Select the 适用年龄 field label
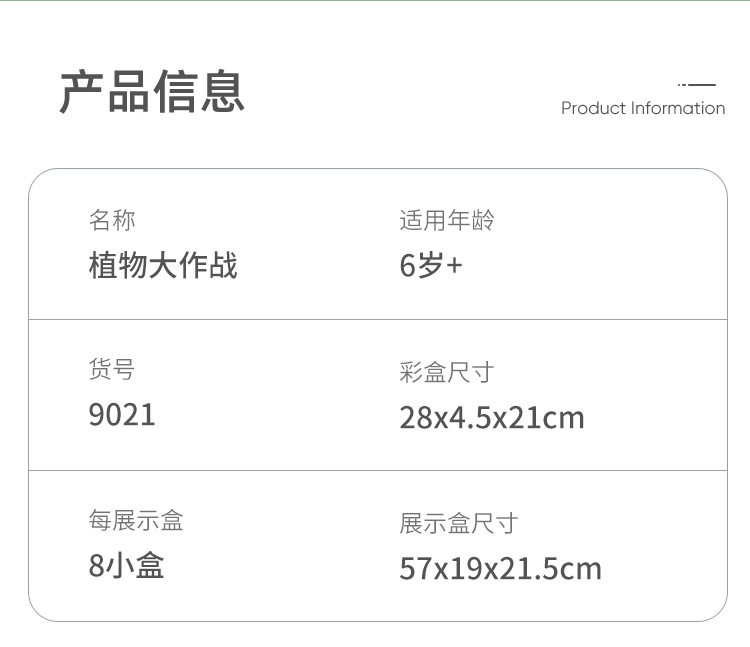 point(447,220)
